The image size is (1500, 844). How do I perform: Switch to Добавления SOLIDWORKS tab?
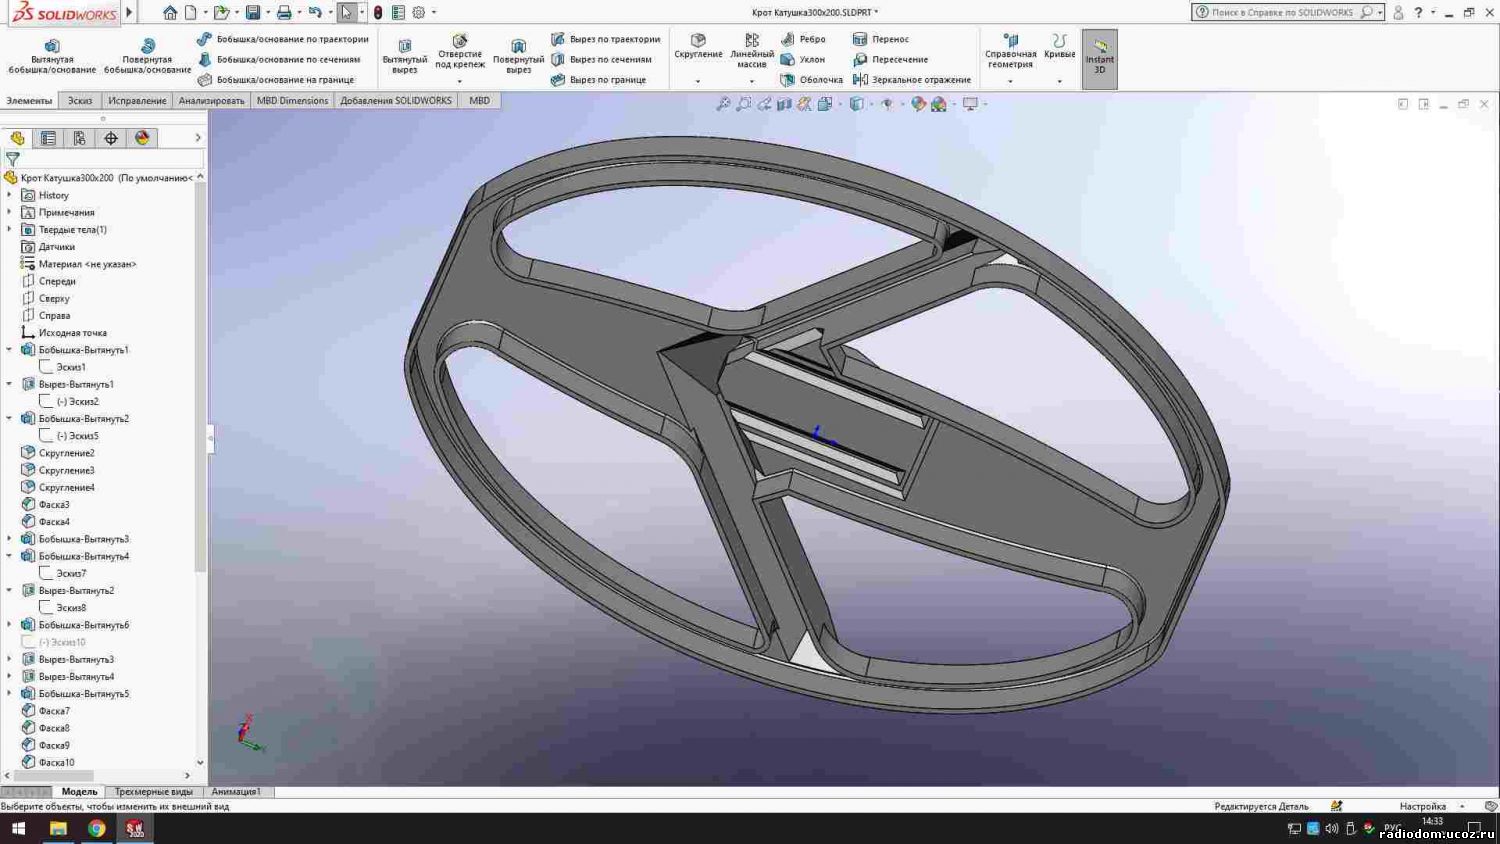[396, 101]
